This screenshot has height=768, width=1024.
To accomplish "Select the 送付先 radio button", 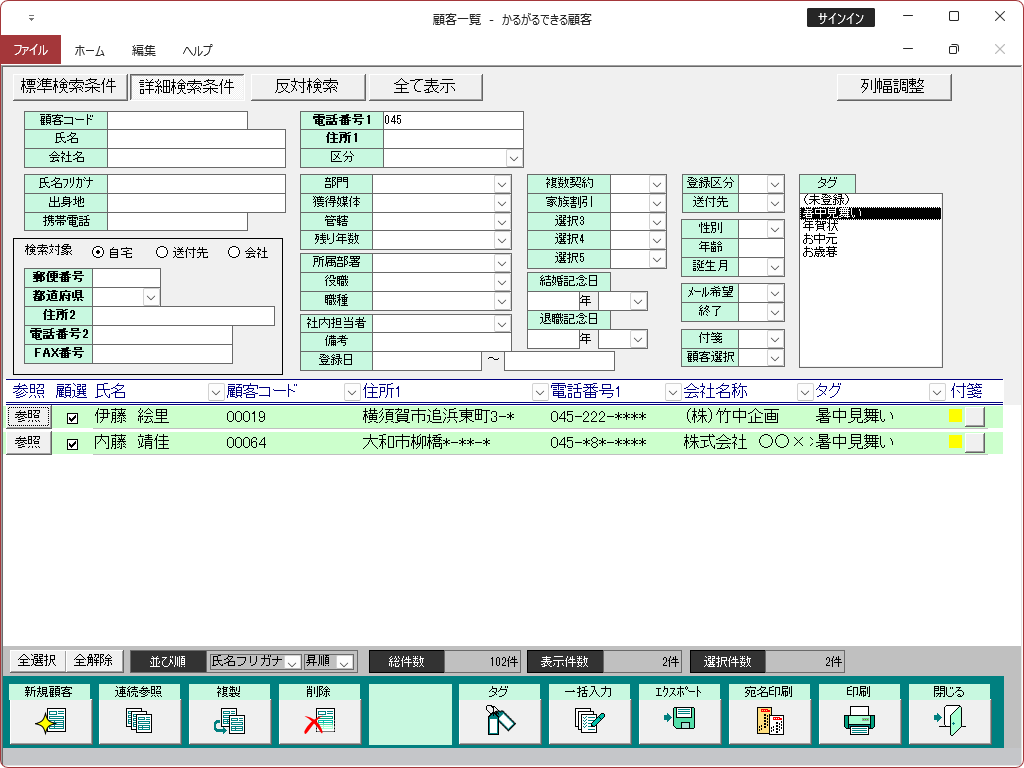I will coord(162,253).
